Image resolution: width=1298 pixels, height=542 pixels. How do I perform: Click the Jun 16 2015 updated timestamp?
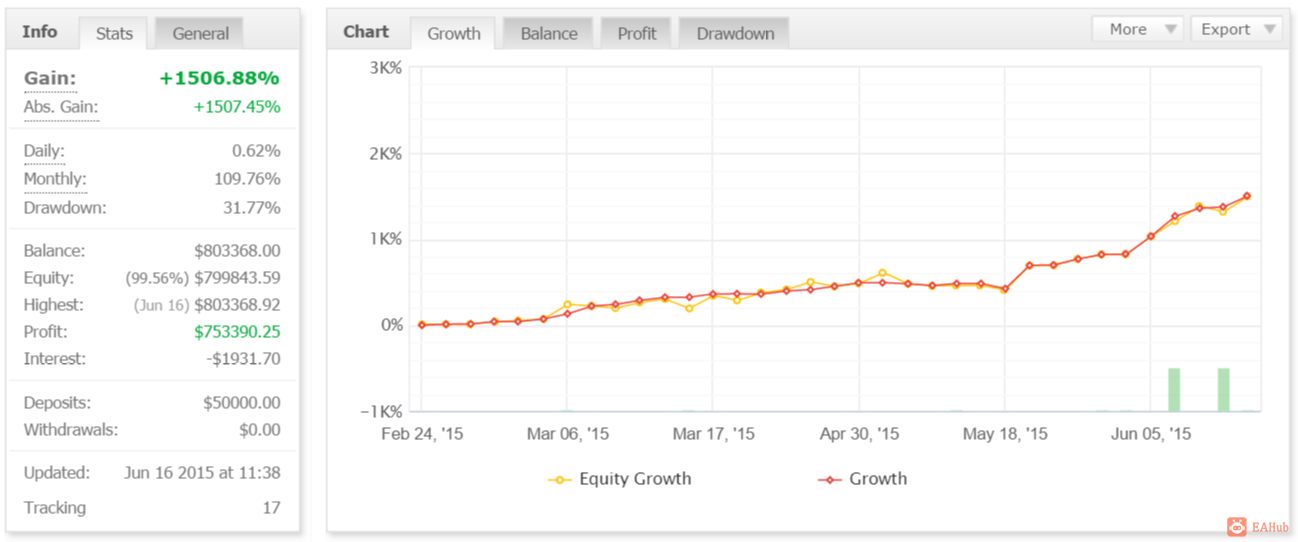[x=202, y=473]
